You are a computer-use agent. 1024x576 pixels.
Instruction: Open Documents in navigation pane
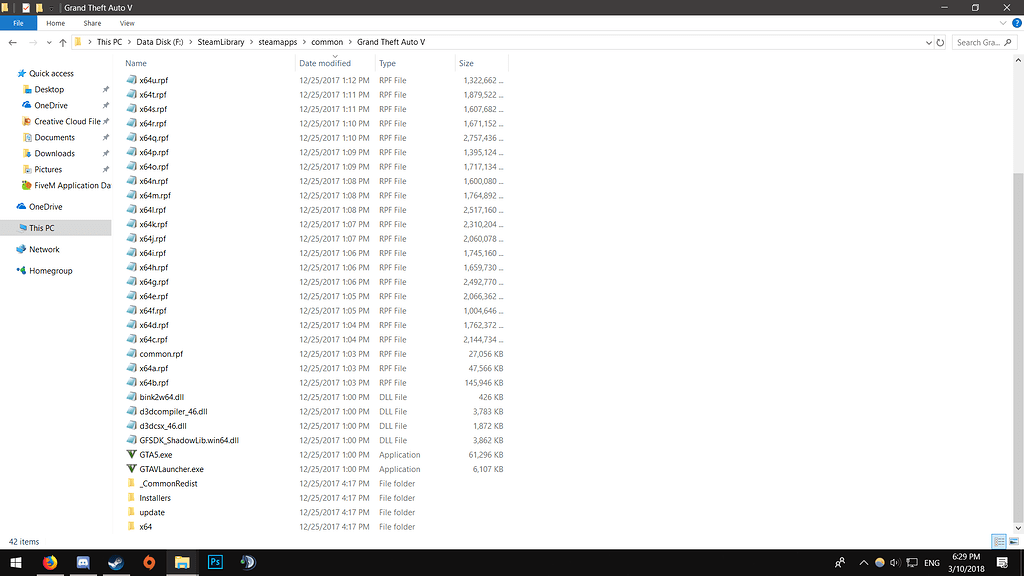coord(54,138)
